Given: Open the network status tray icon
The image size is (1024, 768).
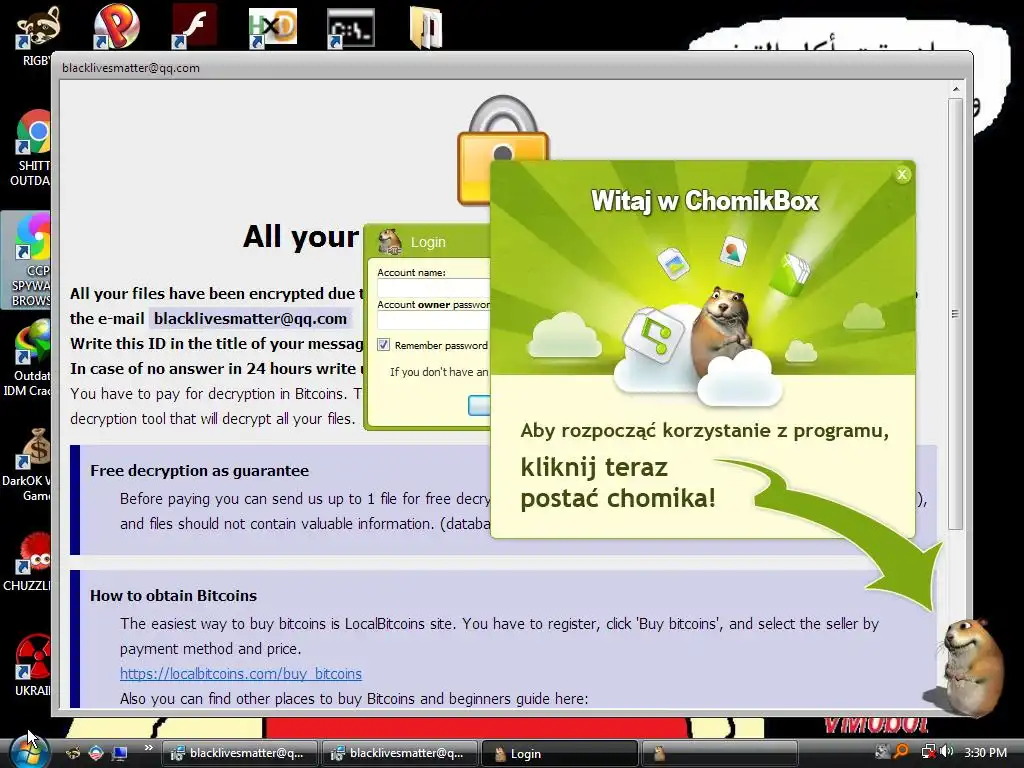Looking at the screenshot, I should click(927, 752).
